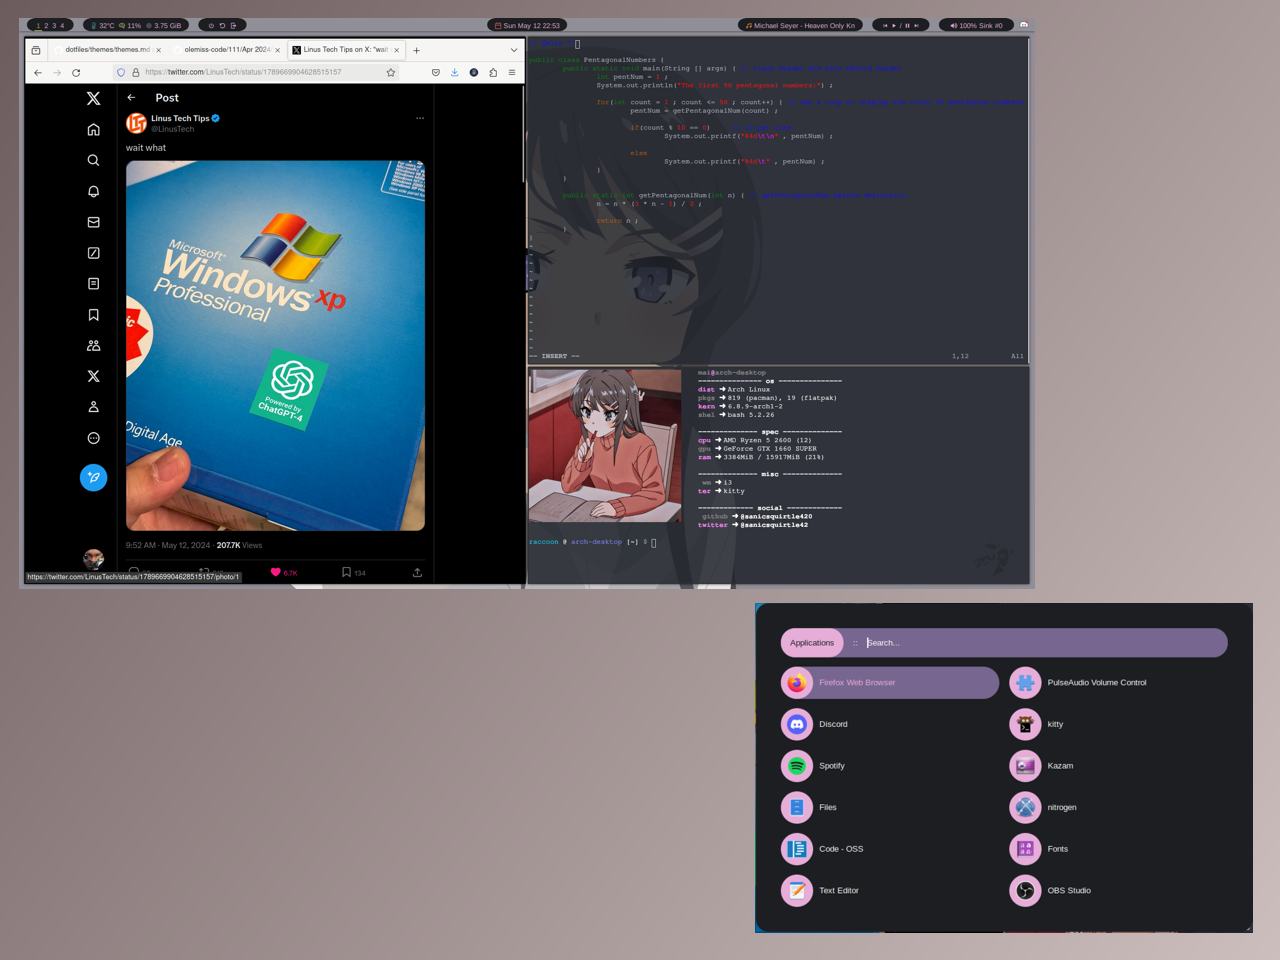The width and height of the screenshot is (1280, 960).
Task: Skip to next track in bar
Action: 917,25
